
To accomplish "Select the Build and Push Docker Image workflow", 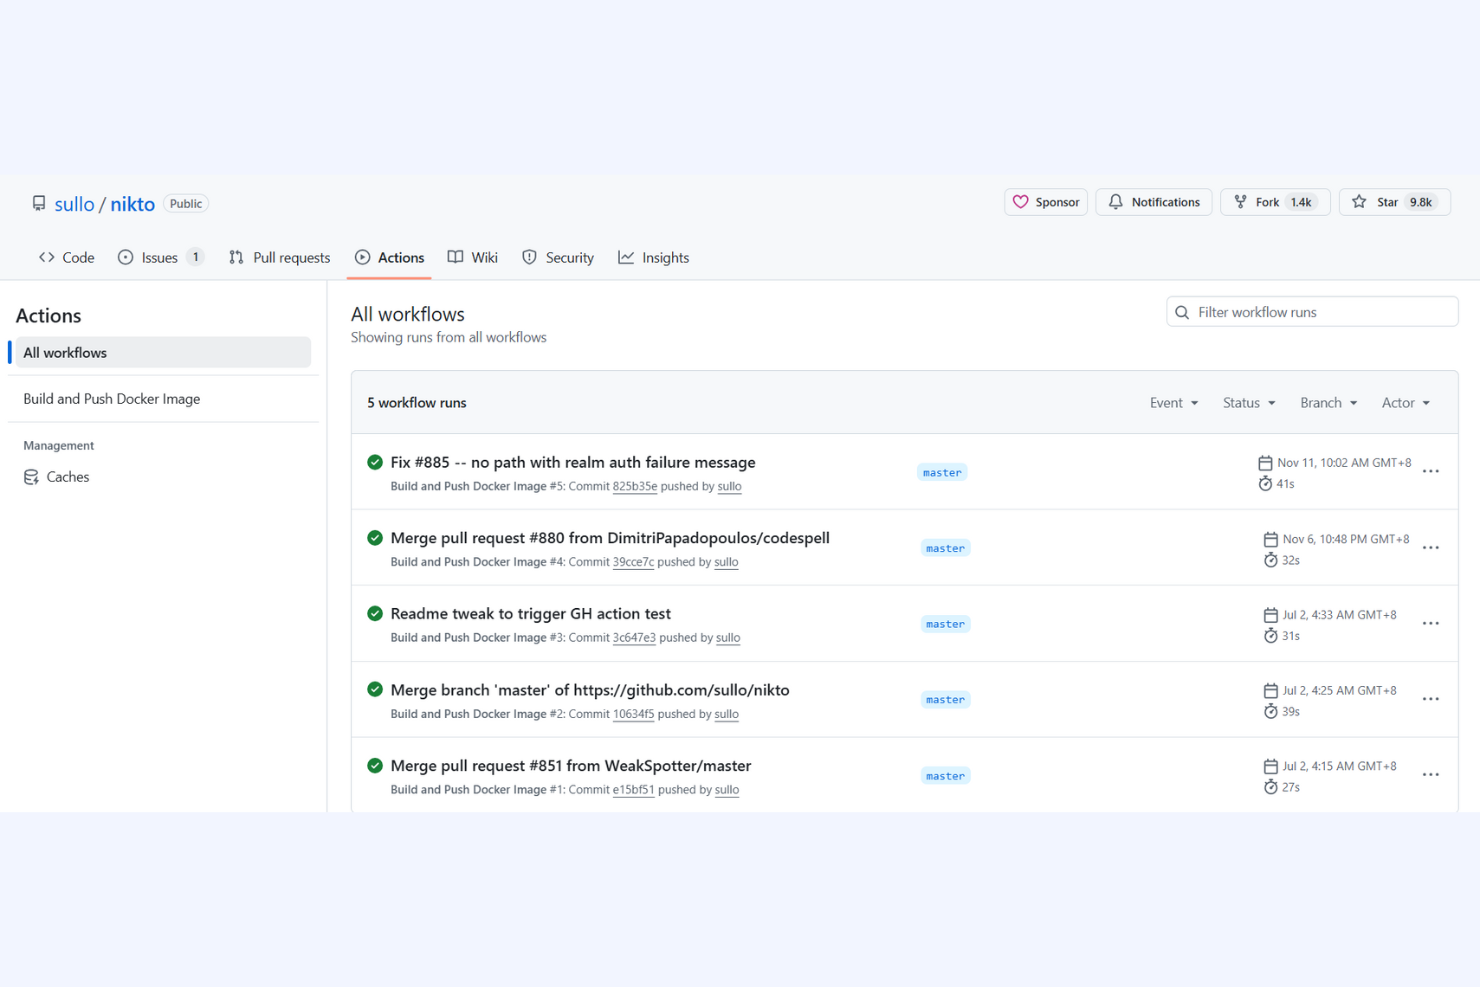I will click(x=112, y=398).
